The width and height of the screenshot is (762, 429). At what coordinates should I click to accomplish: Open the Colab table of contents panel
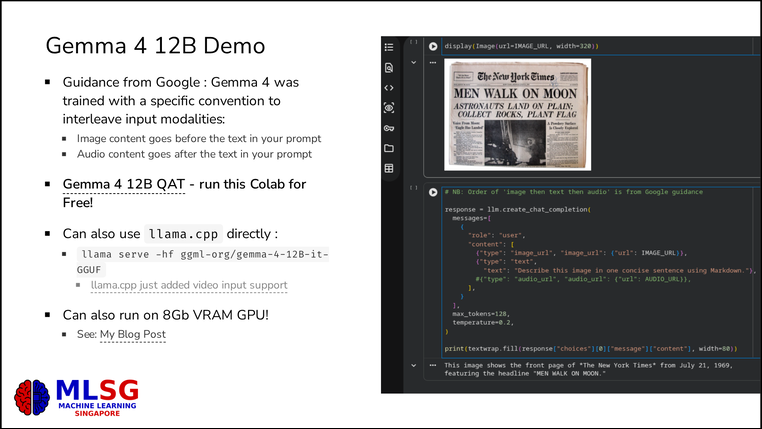[x=389, y=47]
